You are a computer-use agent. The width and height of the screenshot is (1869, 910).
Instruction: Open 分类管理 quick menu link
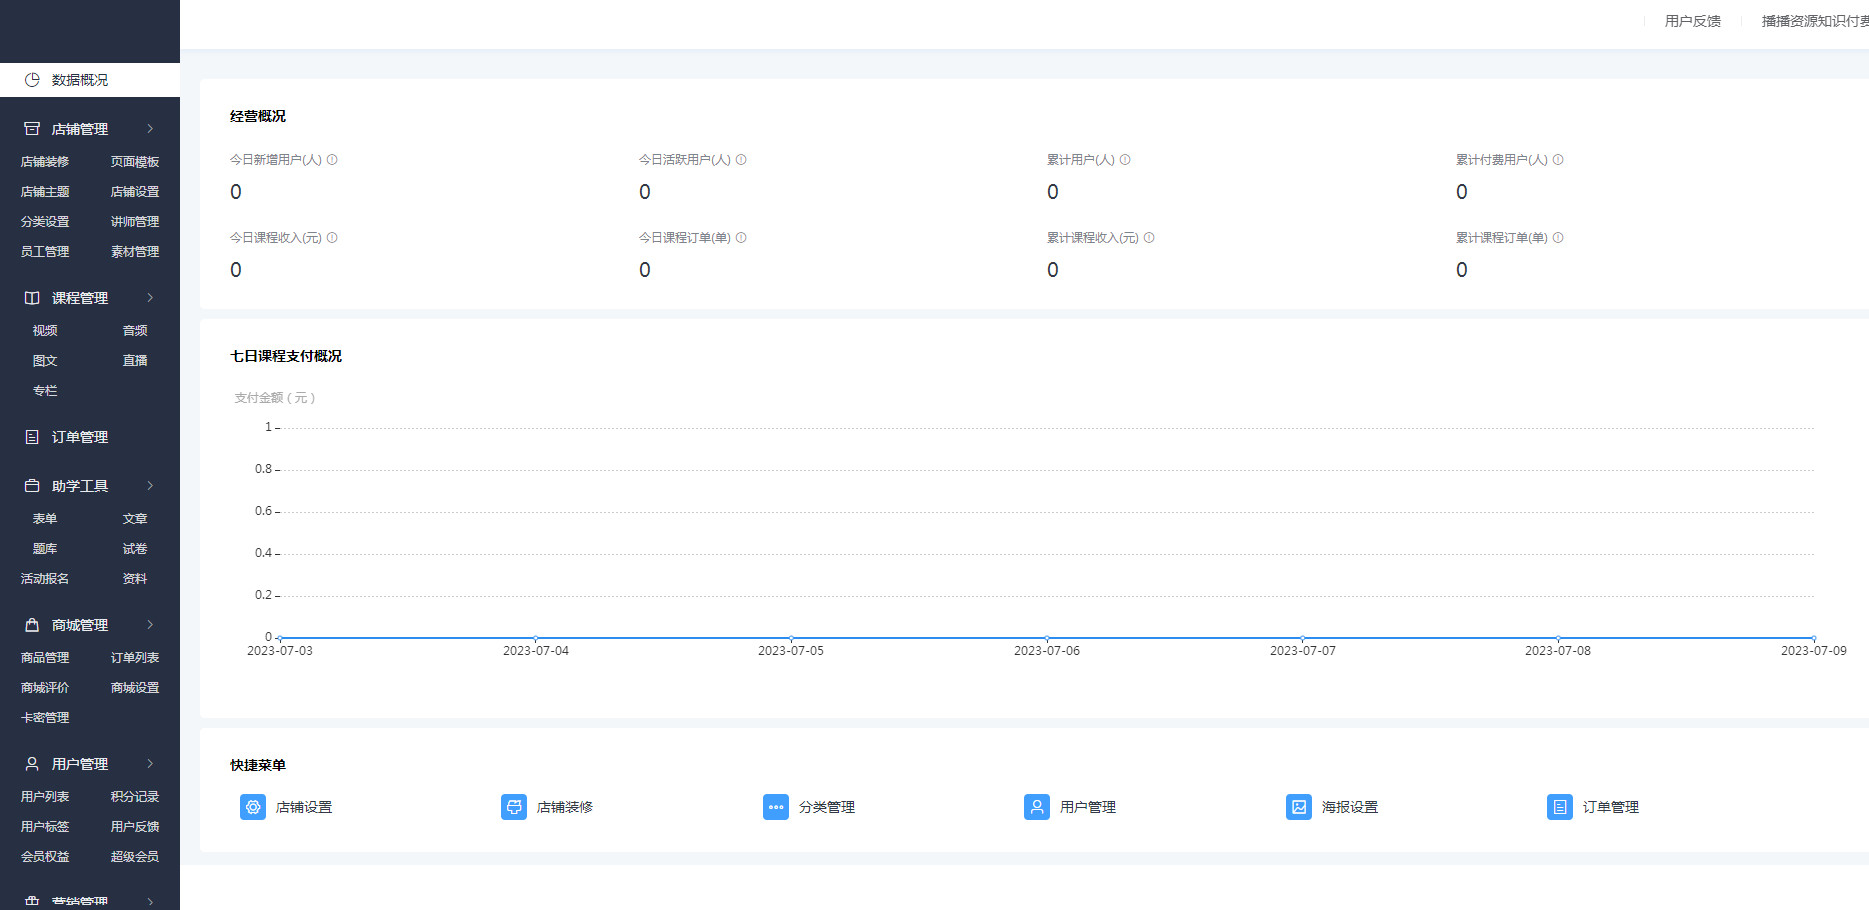[827, 807]
